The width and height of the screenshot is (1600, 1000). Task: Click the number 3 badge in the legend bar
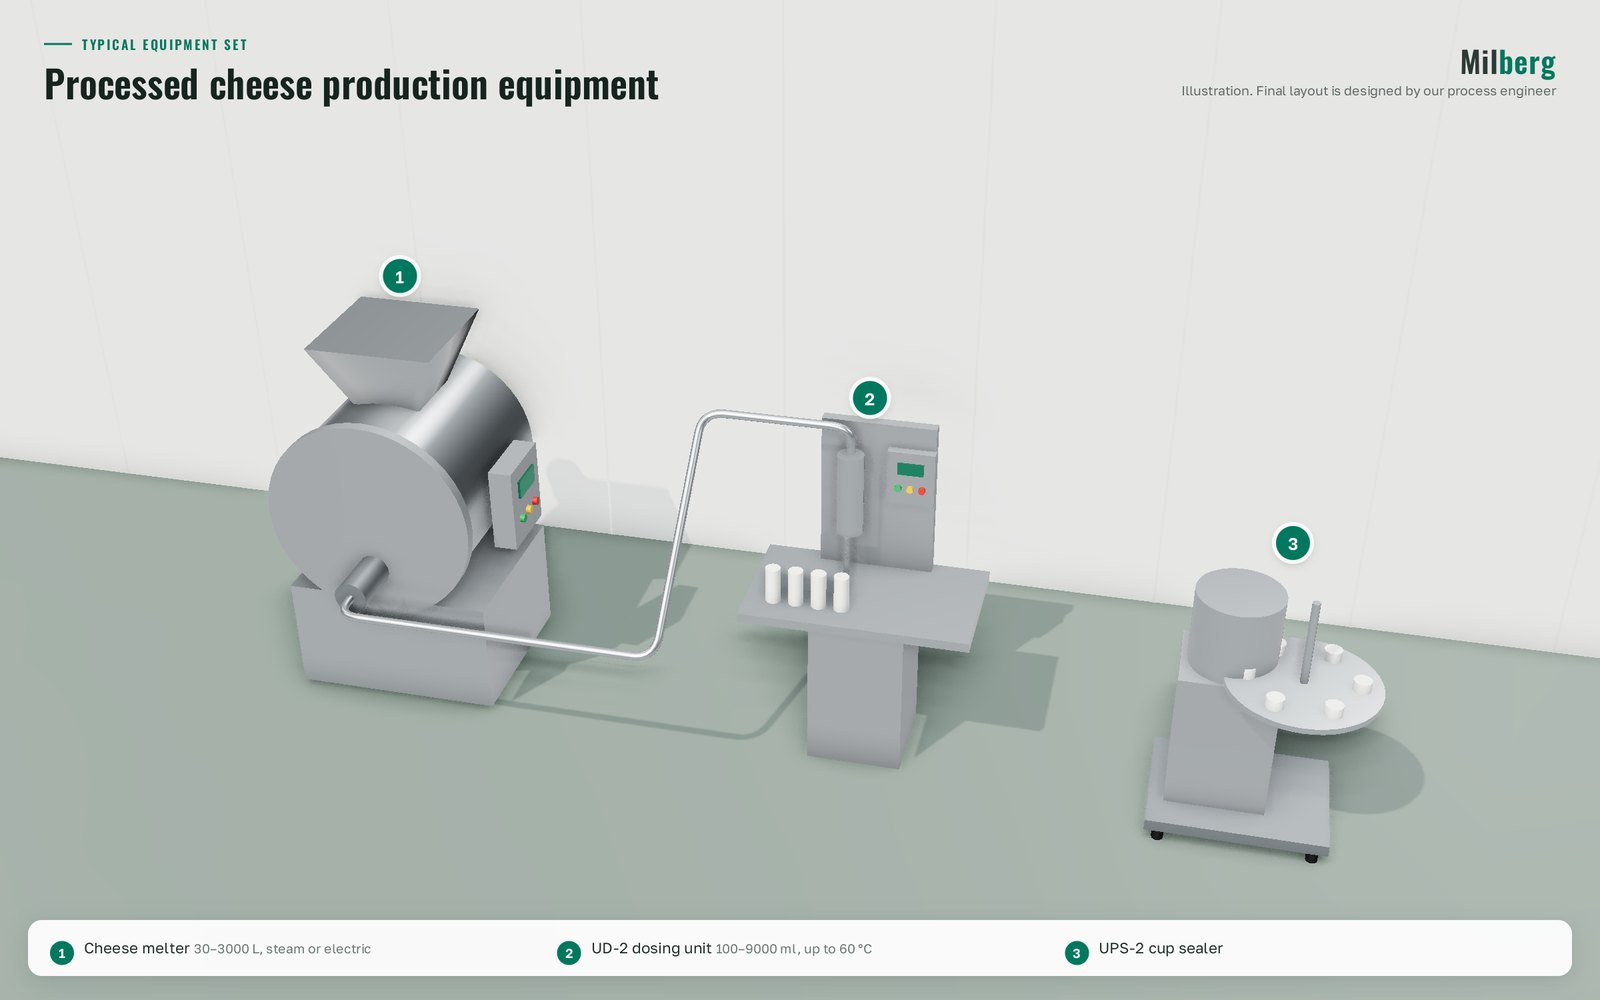[1076, 953]
